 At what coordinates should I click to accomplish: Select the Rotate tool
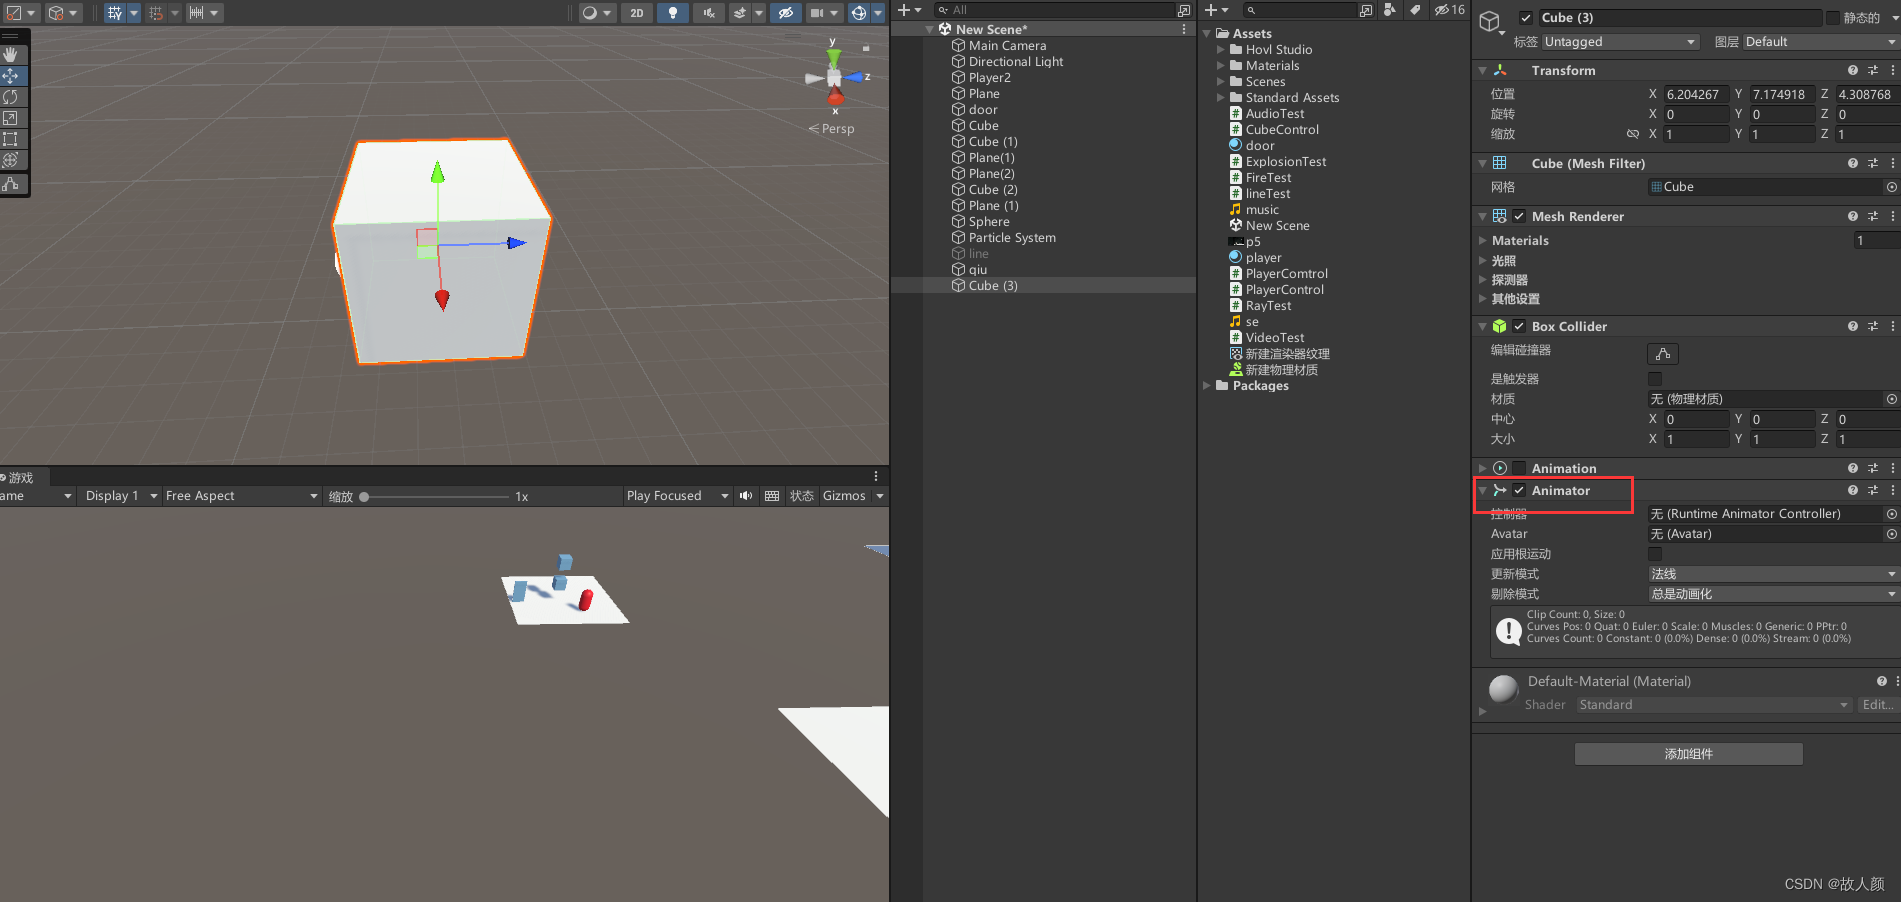pos(11,97)
